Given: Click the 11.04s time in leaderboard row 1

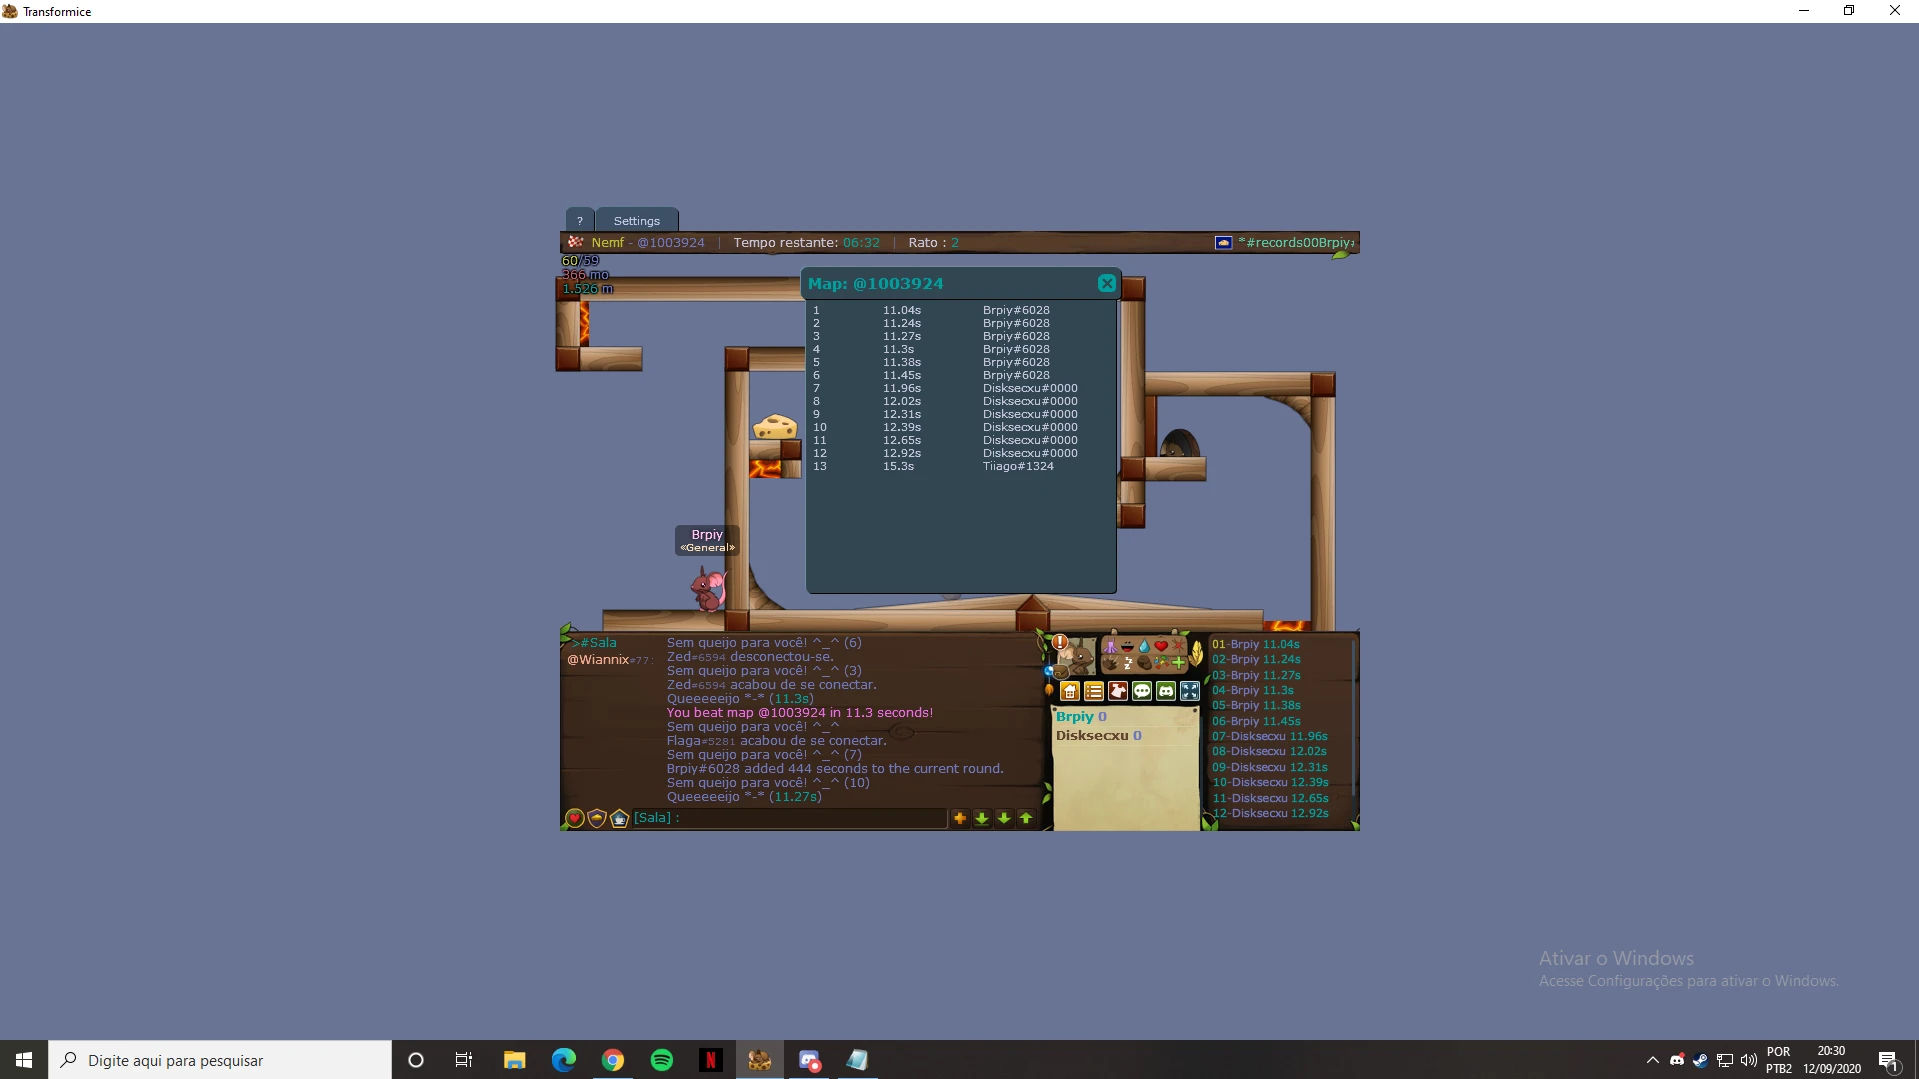Looking at the screenshot, I should coord(902,310).
